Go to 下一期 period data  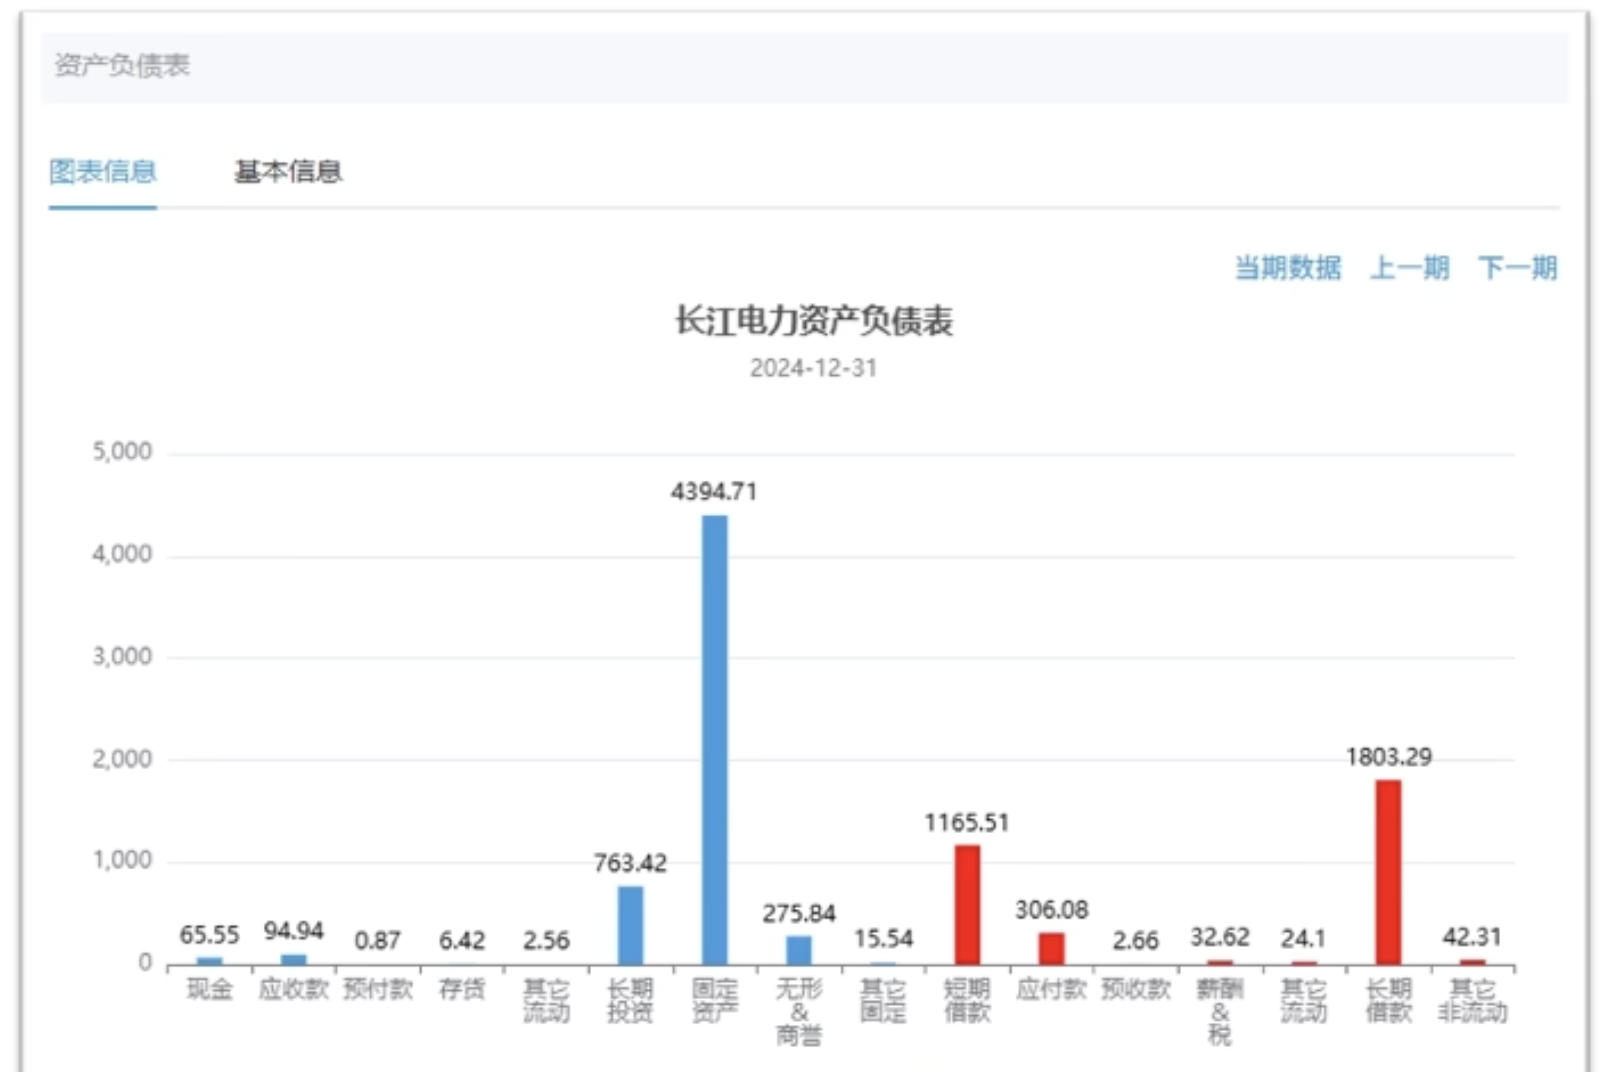[1517, 268]
